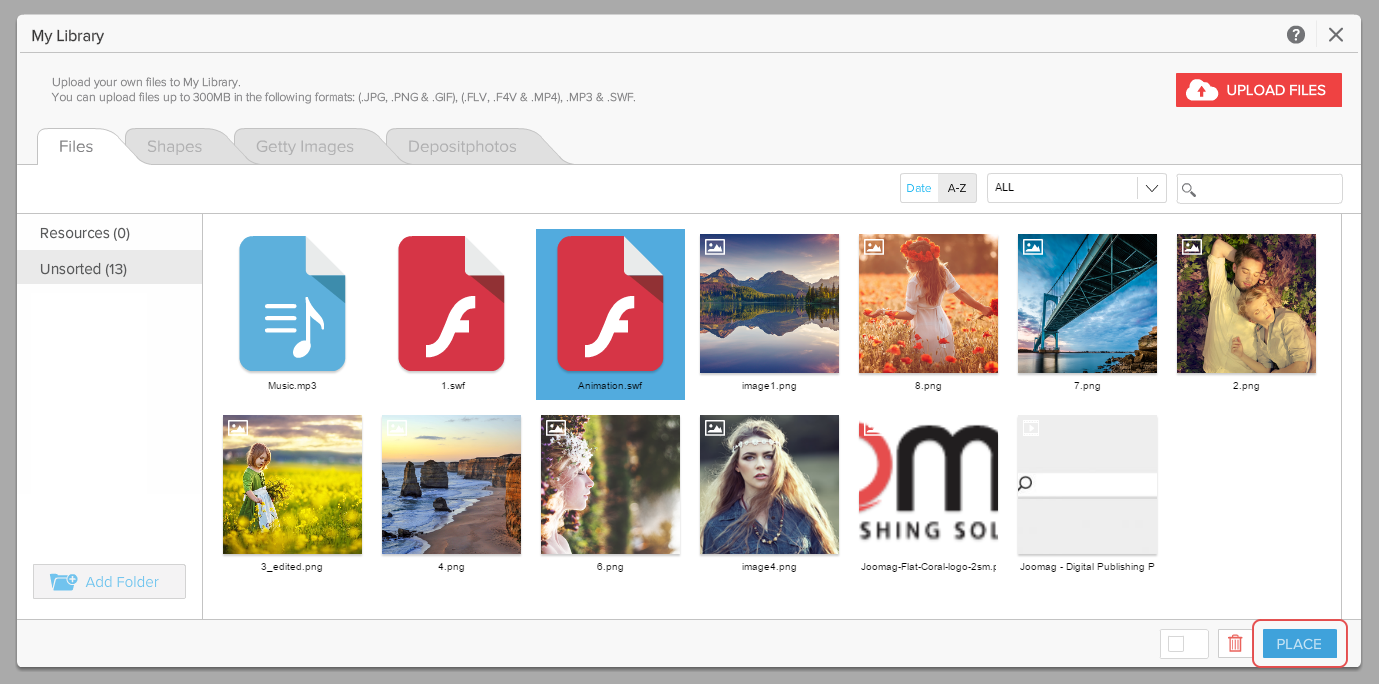Select the Joomag Flat Coral logo file
Image resolution: width=1379 pixels, height=684 pixels.
pyautogui.click(x=928, y=485)
